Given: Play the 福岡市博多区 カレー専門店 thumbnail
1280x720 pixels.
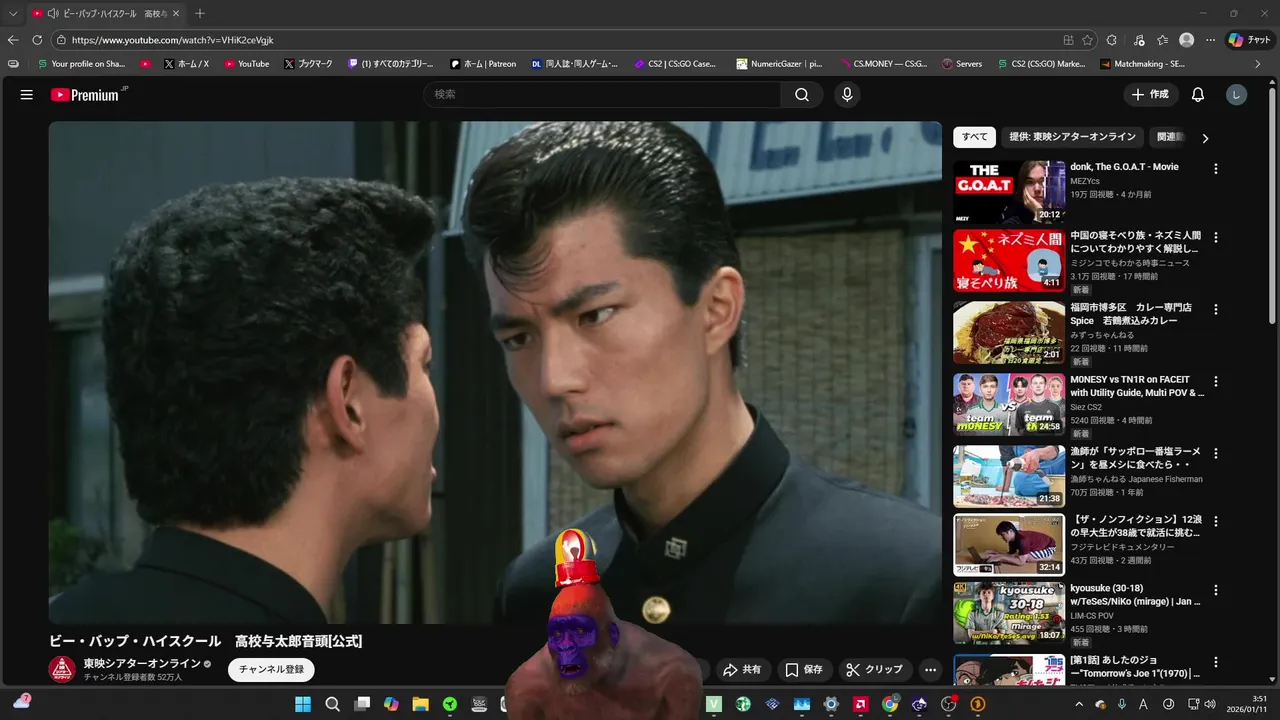Looking at the screenshot, I should point(1009,333).
